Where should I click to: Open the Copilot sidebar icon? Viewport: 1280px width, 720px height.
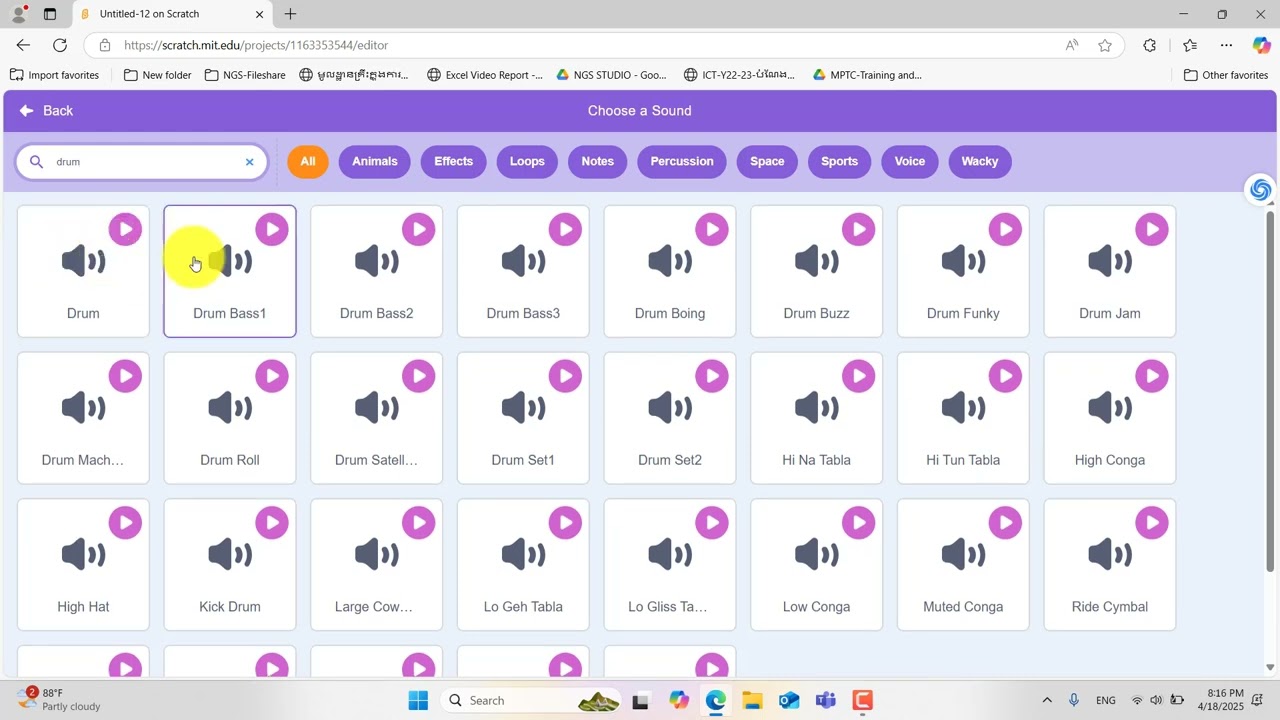1261,45
